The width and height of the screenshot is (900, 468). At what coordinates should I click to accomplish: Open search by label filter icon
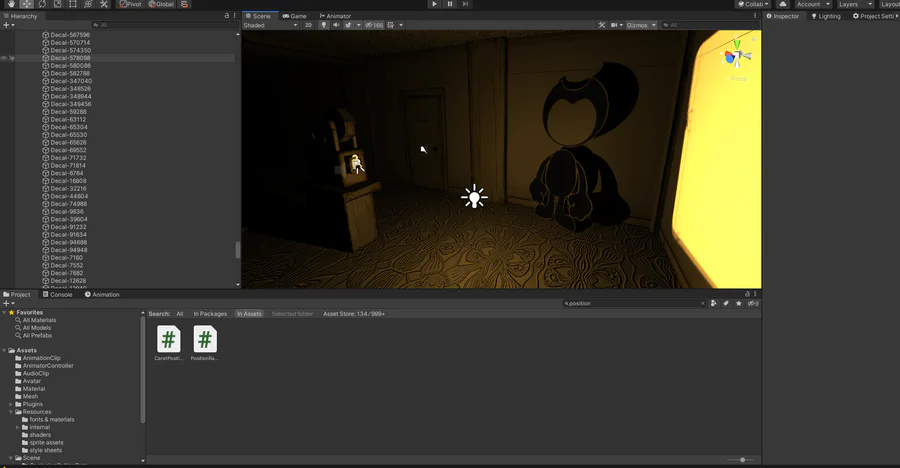pos(726,303)
